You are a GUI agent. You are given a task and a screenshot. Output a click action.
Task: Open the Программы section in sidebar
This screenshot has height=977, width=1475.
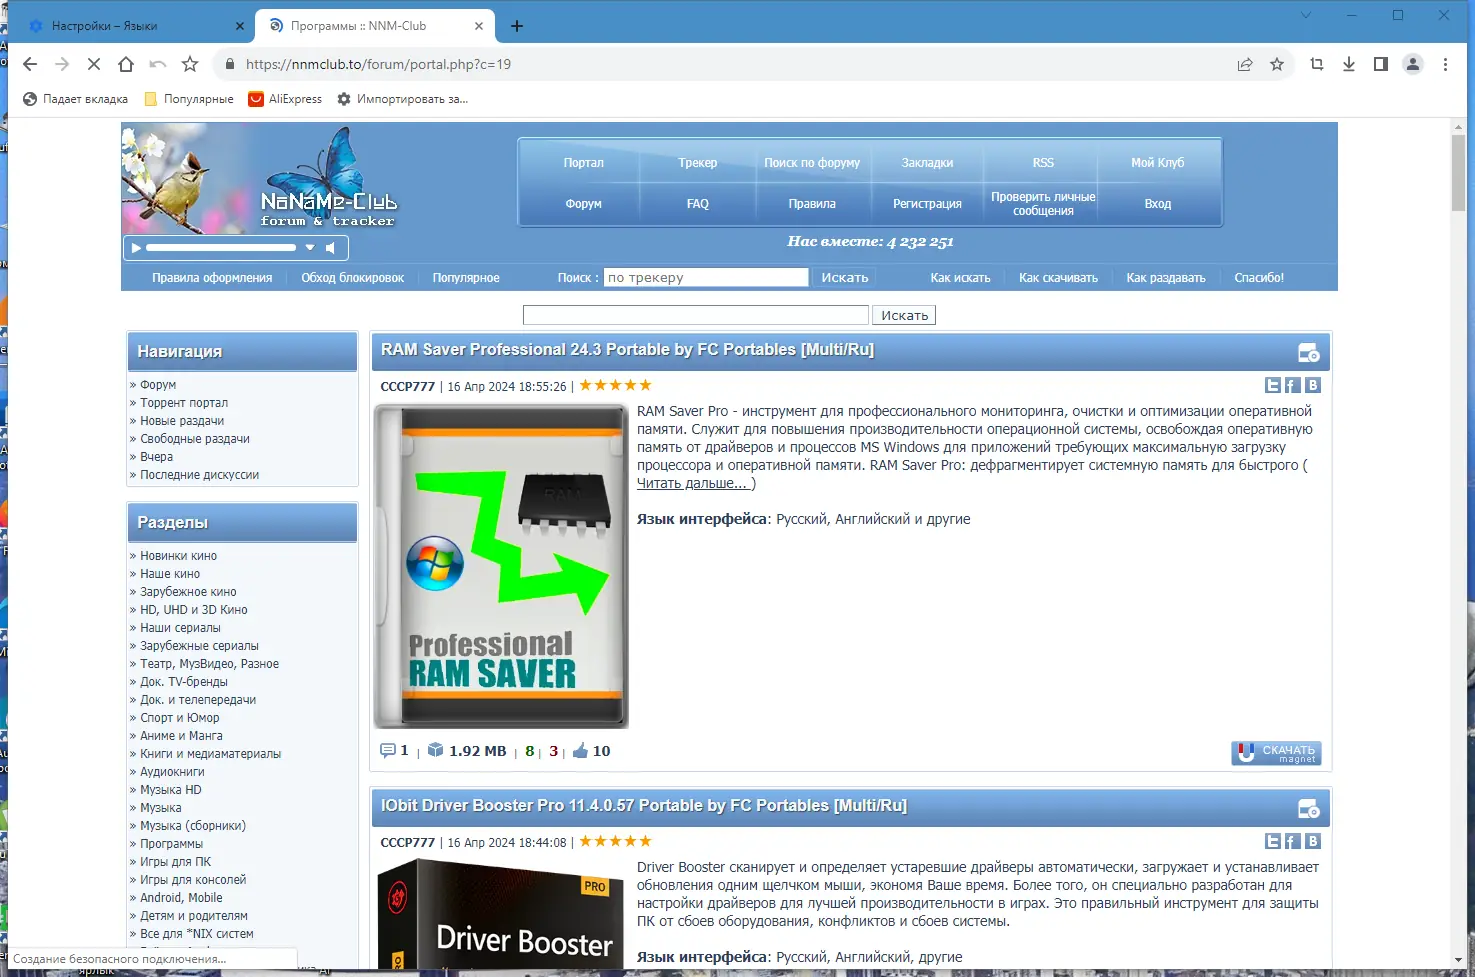171,844
